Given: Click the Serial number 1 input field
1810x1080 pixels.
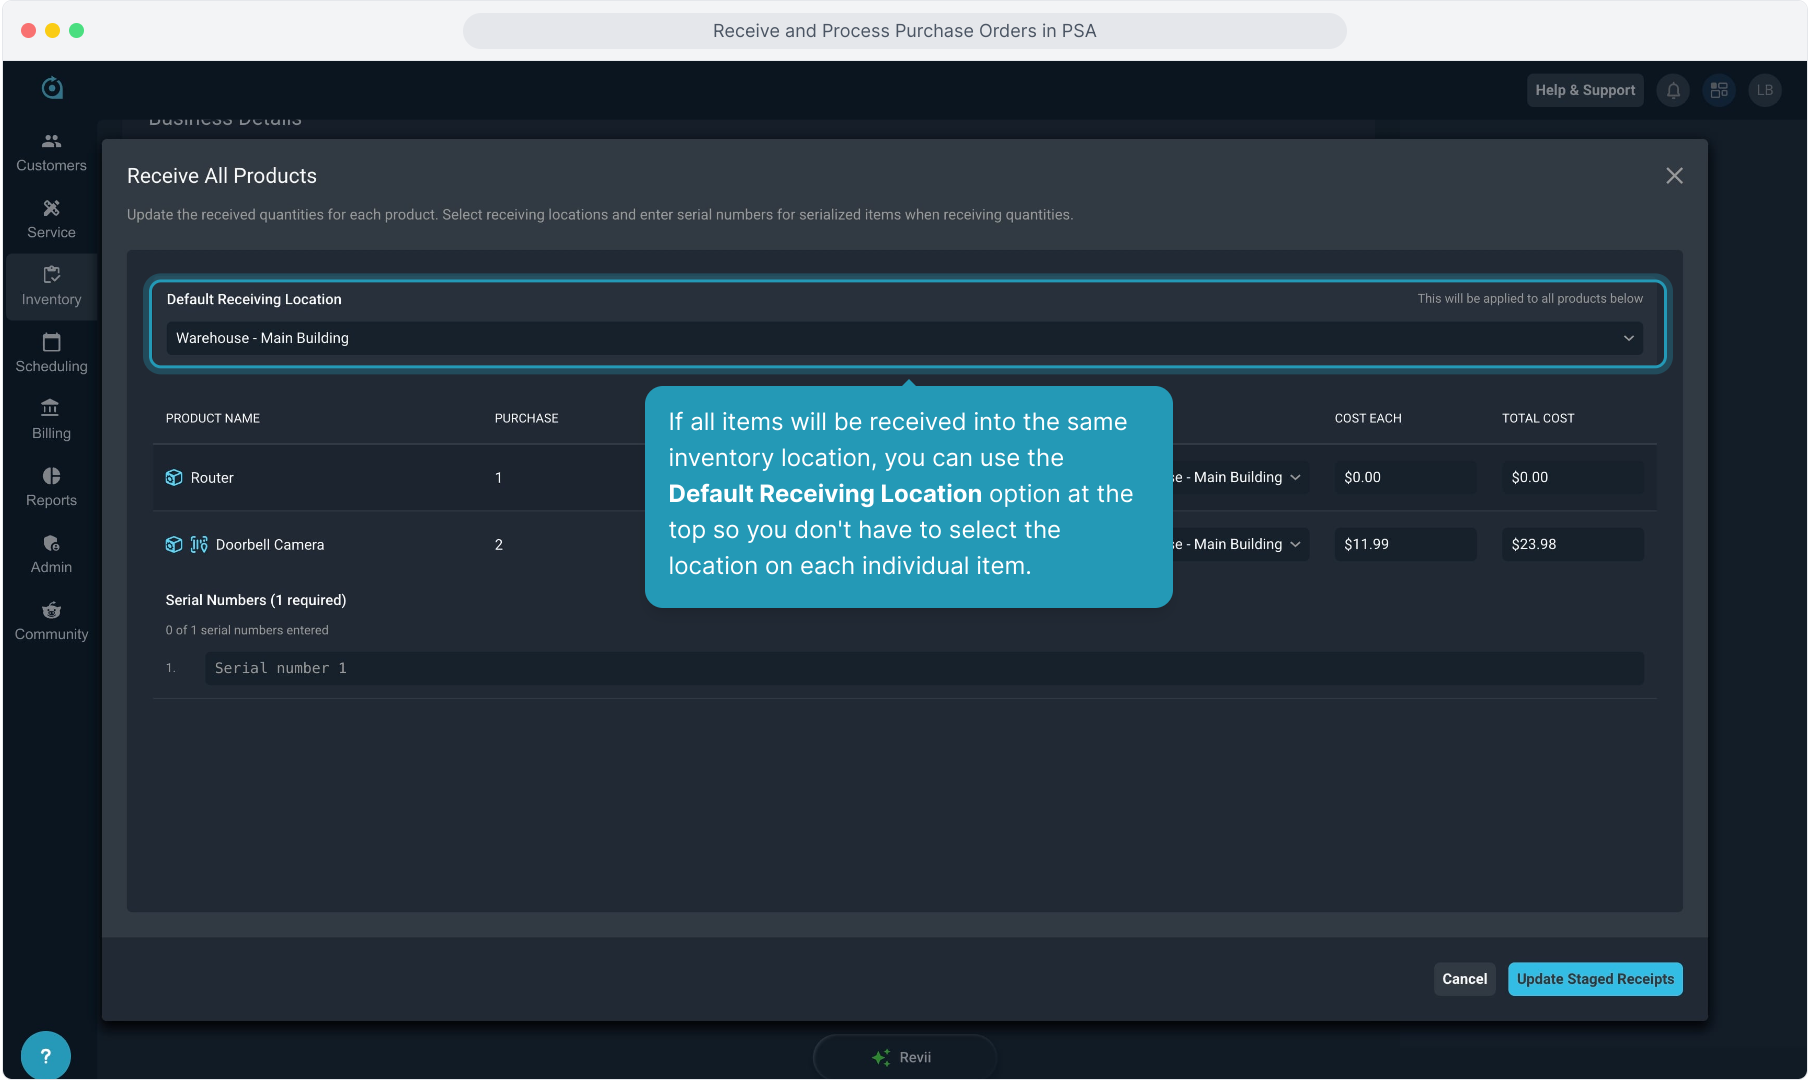Looking at the screenshot, I should (x=923, y=669).
